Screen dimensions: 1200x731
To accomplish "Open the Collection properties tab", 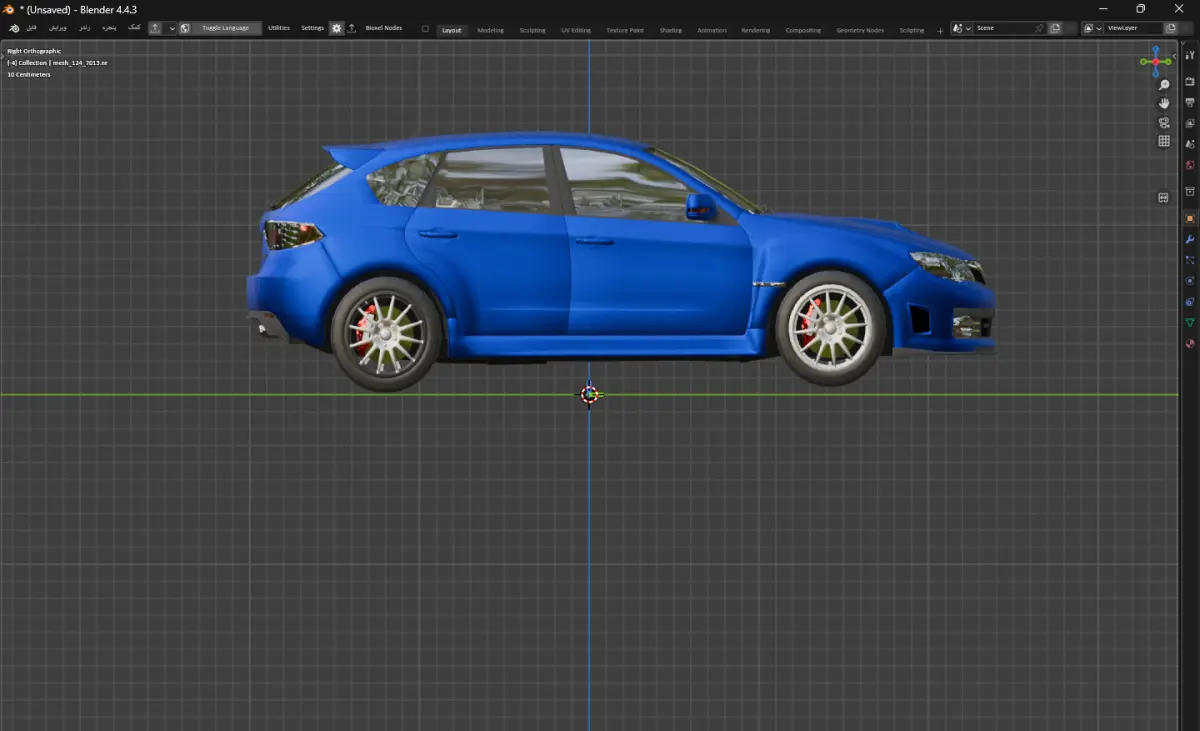I will (x=1190, y=191).
